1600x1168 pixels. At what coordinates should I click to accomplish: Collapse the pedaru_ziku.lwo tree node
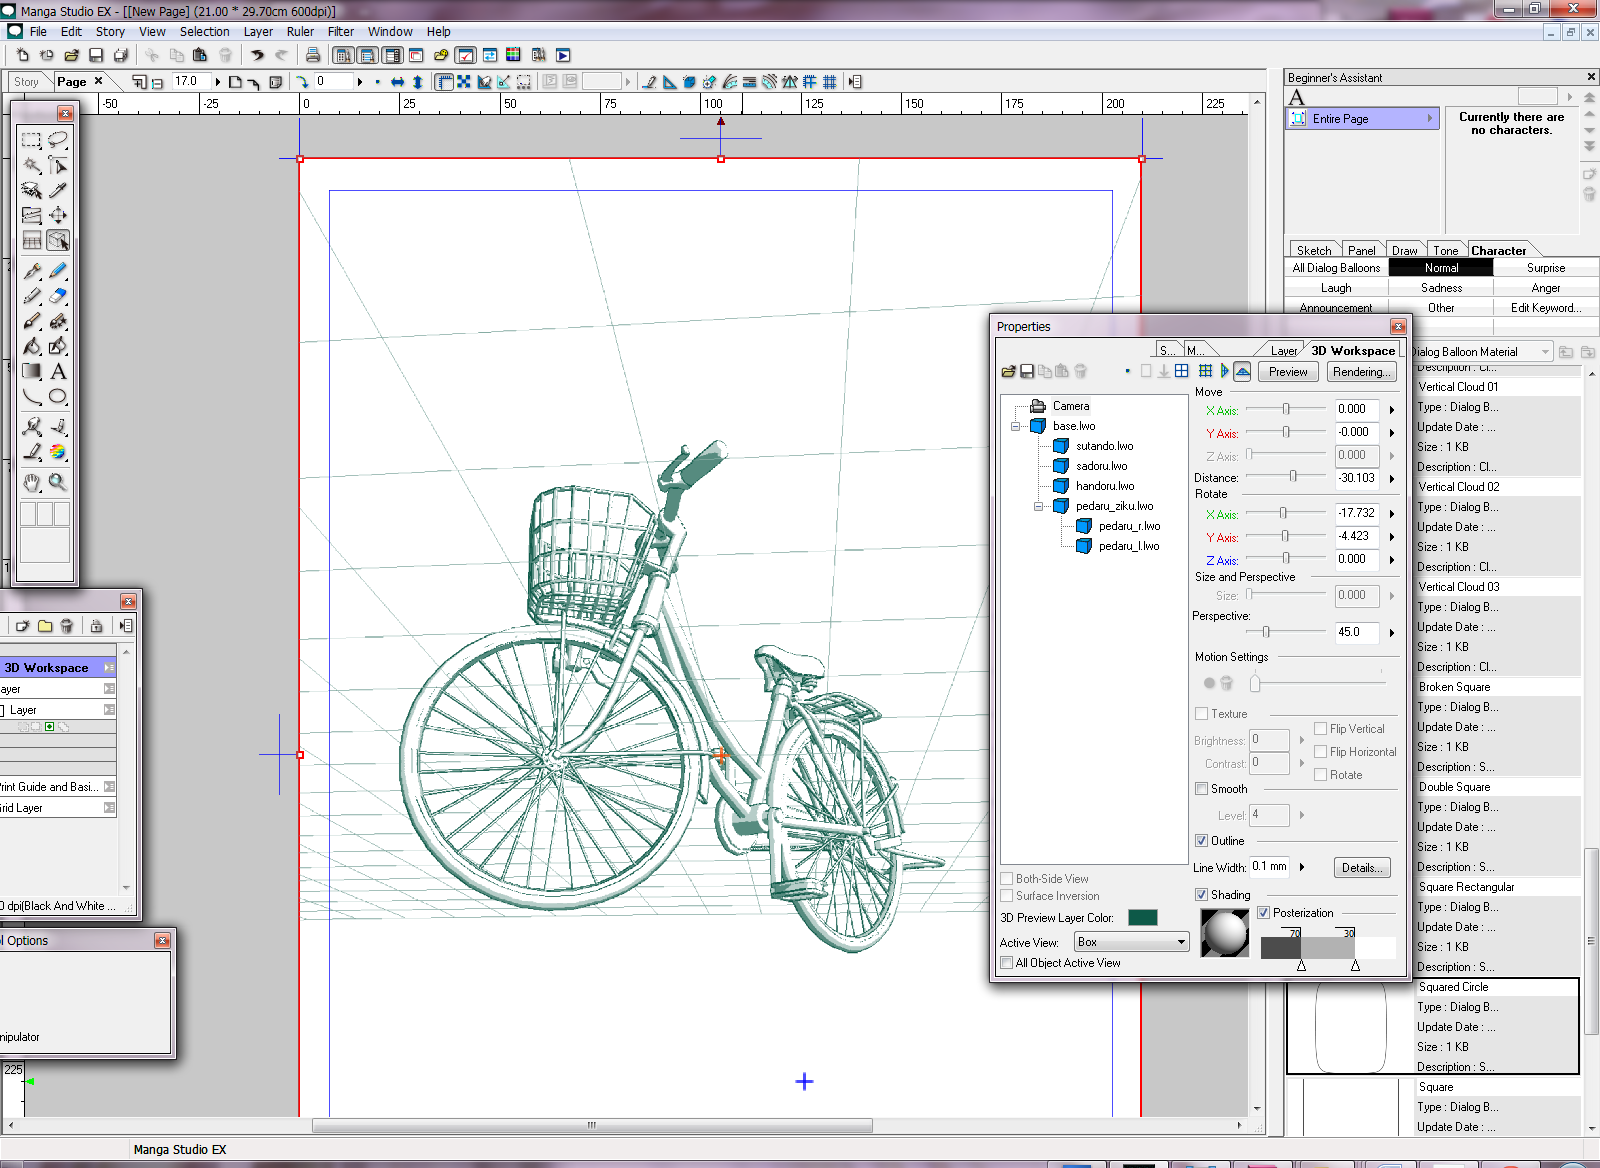(1038, 506)
